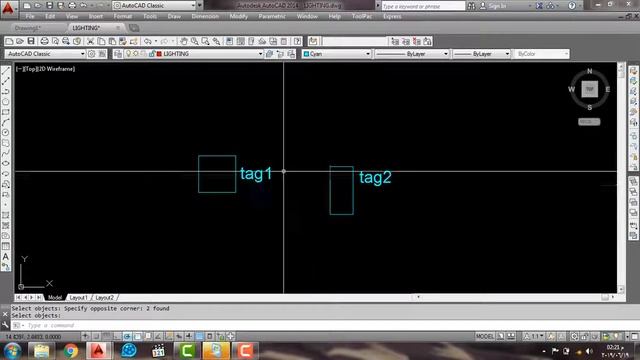This screenshot has width=640, height=360.
Task: Open the annotation scale 1:1 dropdown
Action: pyautogui.click(x=533, y=336)
